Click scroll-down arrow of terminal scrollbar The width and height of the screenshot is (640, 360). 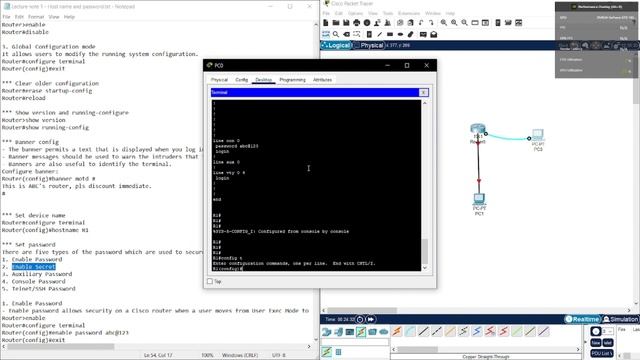(424, 268)
